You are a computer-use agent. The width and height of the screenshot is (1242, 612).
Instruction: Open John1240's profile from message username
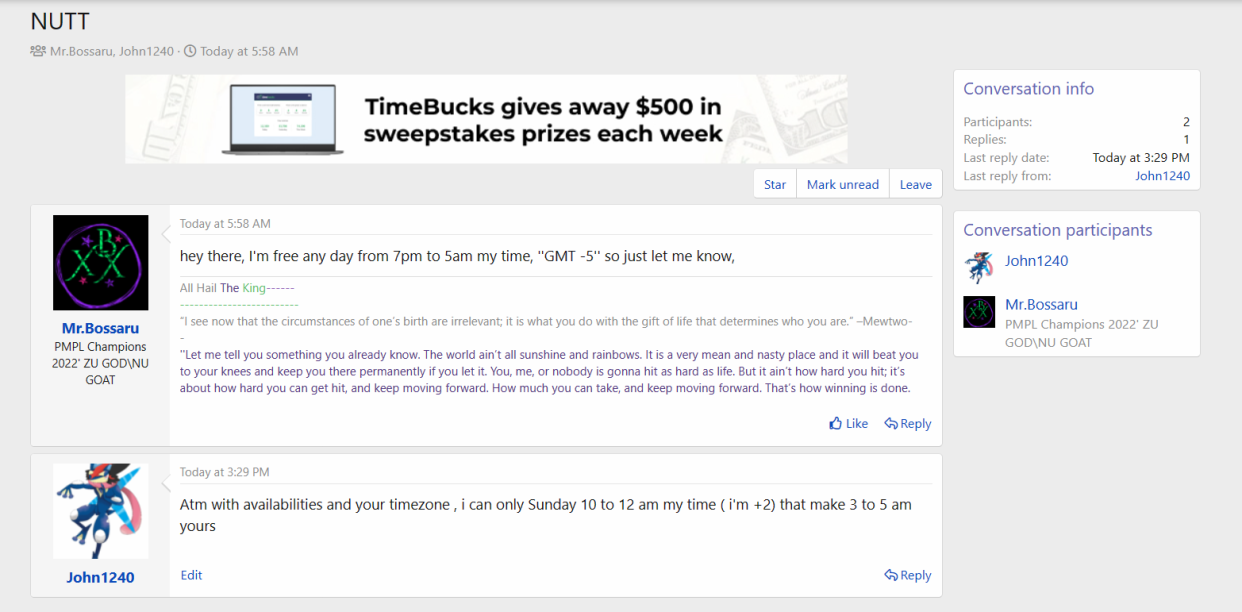(x=100, y=577)
